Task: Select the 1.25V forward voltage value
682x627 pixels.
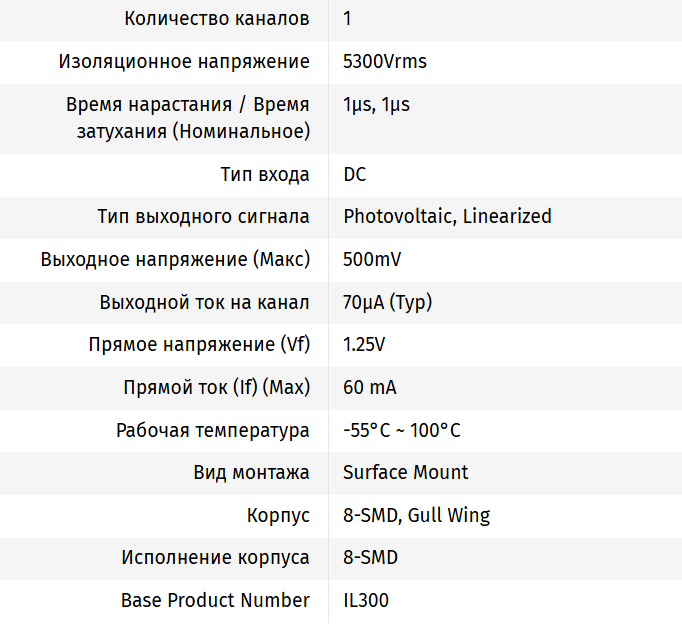Action: click(x=364, y=345)
